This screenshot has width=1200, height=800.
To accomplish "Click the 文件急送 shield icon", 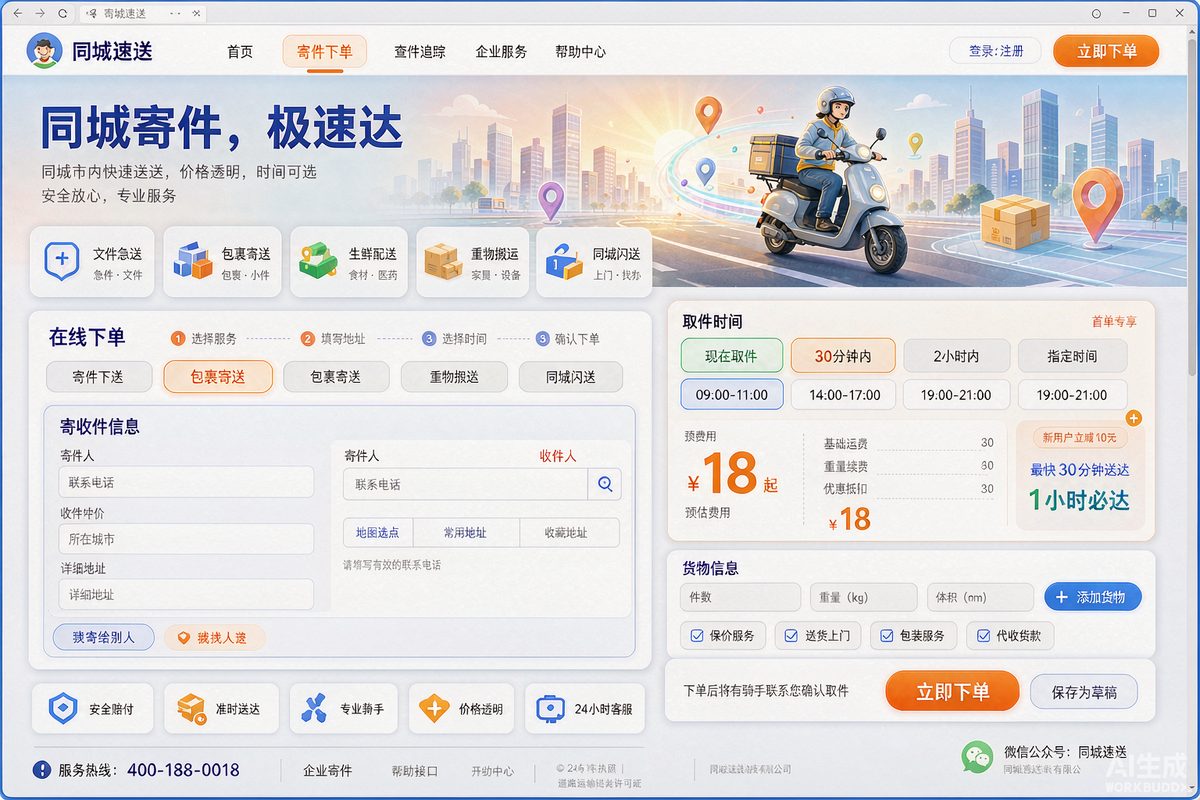I will 62,260.
